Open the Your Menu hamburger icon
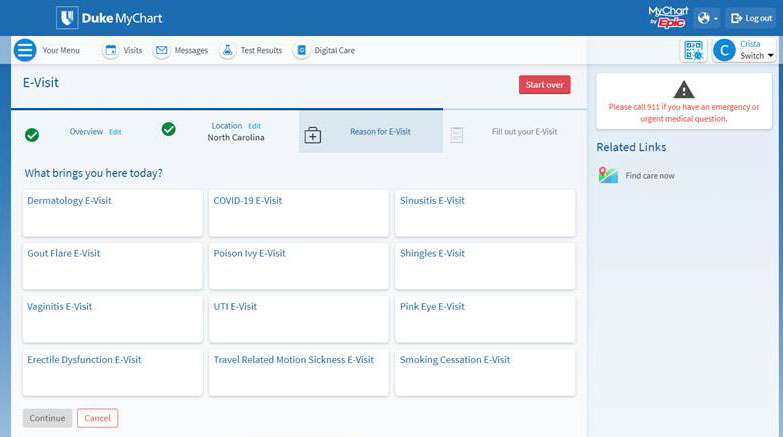 (25, 50)
